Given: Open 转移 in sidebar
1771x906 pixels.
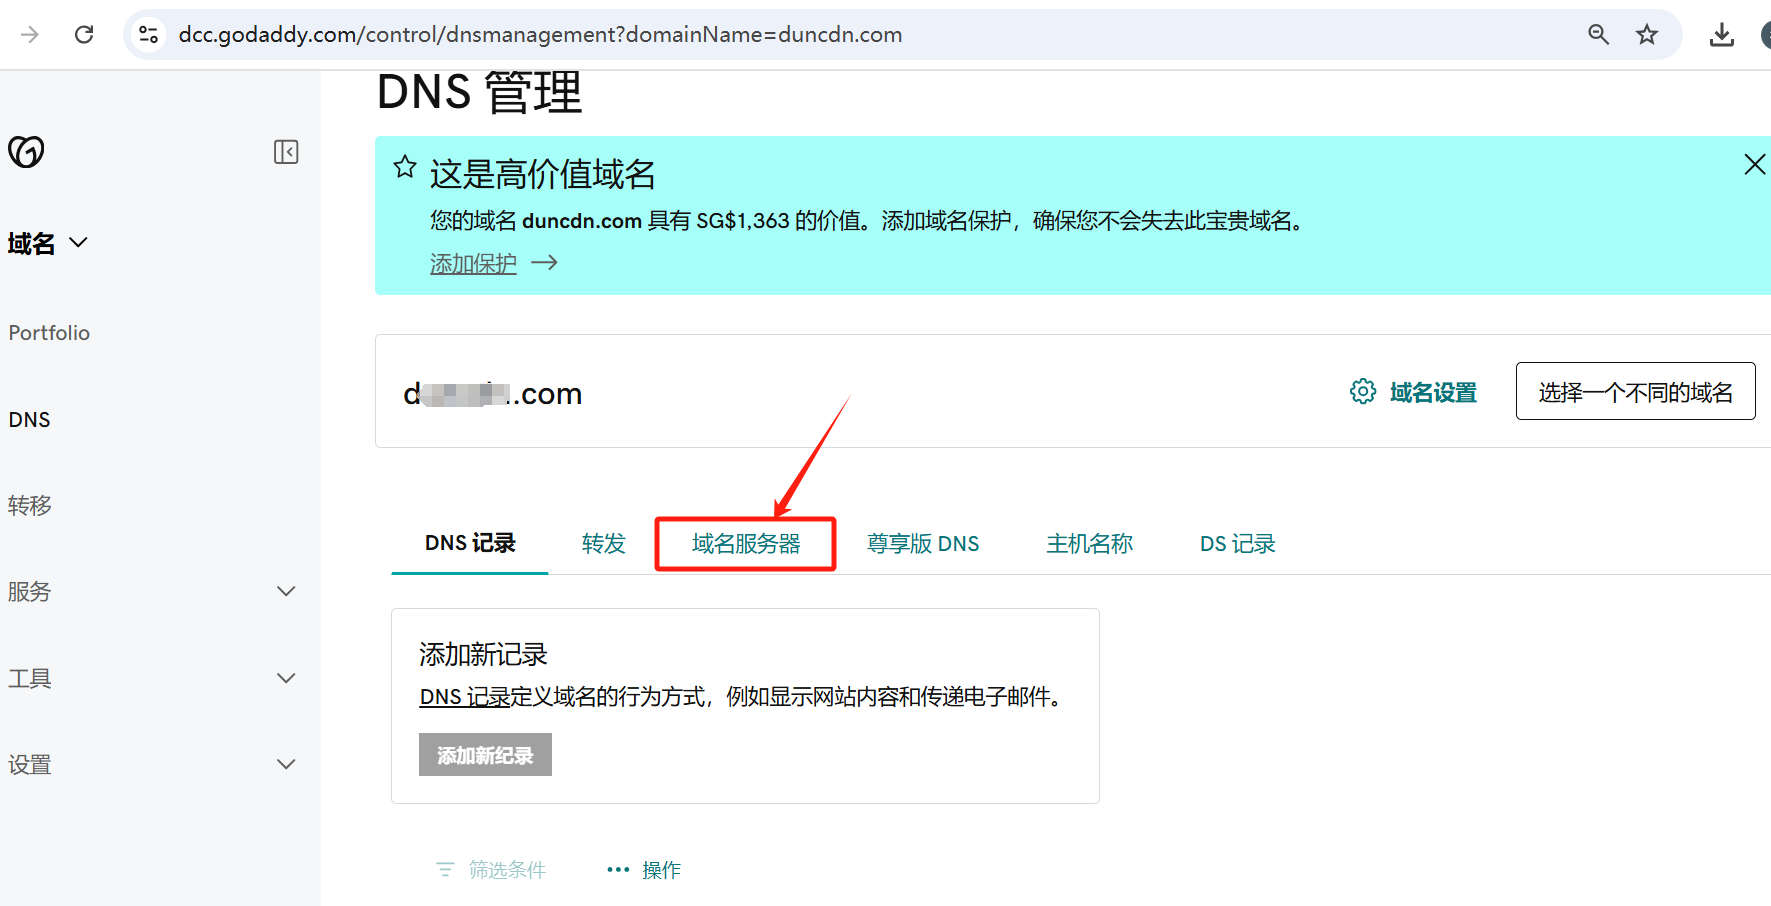Looking at the screenshot, I should [30, 506].
